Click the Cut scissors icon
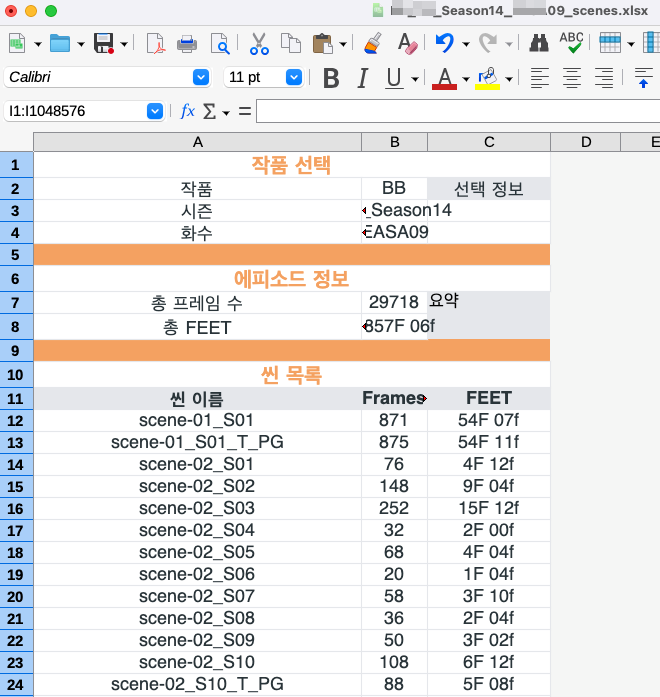Viewport: 660px width, 697px height. (x=259, y=44)
